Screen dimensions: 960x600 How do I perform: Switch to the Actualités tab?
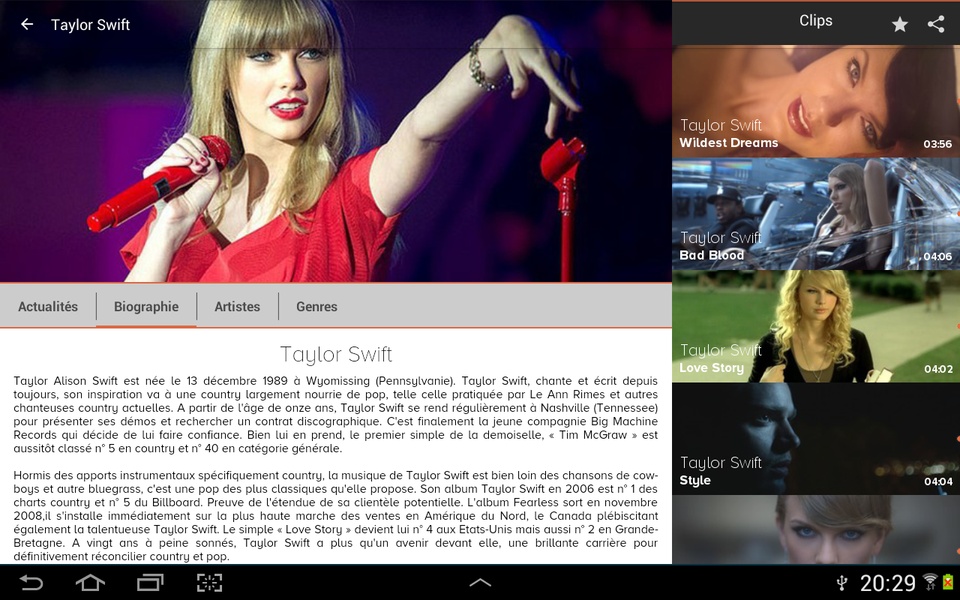[x=48, y=306]
